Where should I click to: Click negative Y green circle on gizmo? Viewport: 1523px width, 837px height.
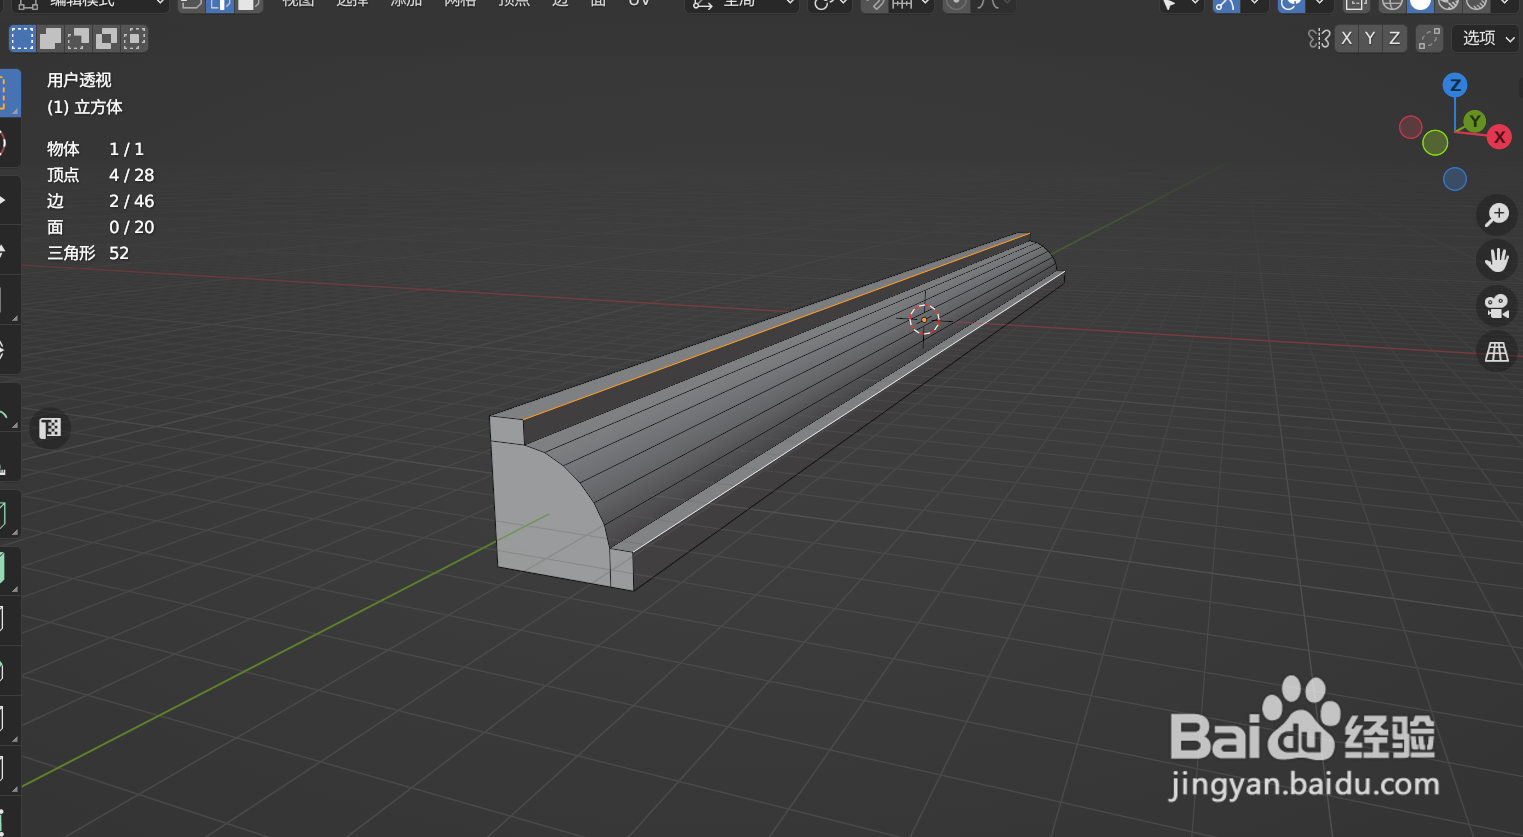coord(1435,143)
